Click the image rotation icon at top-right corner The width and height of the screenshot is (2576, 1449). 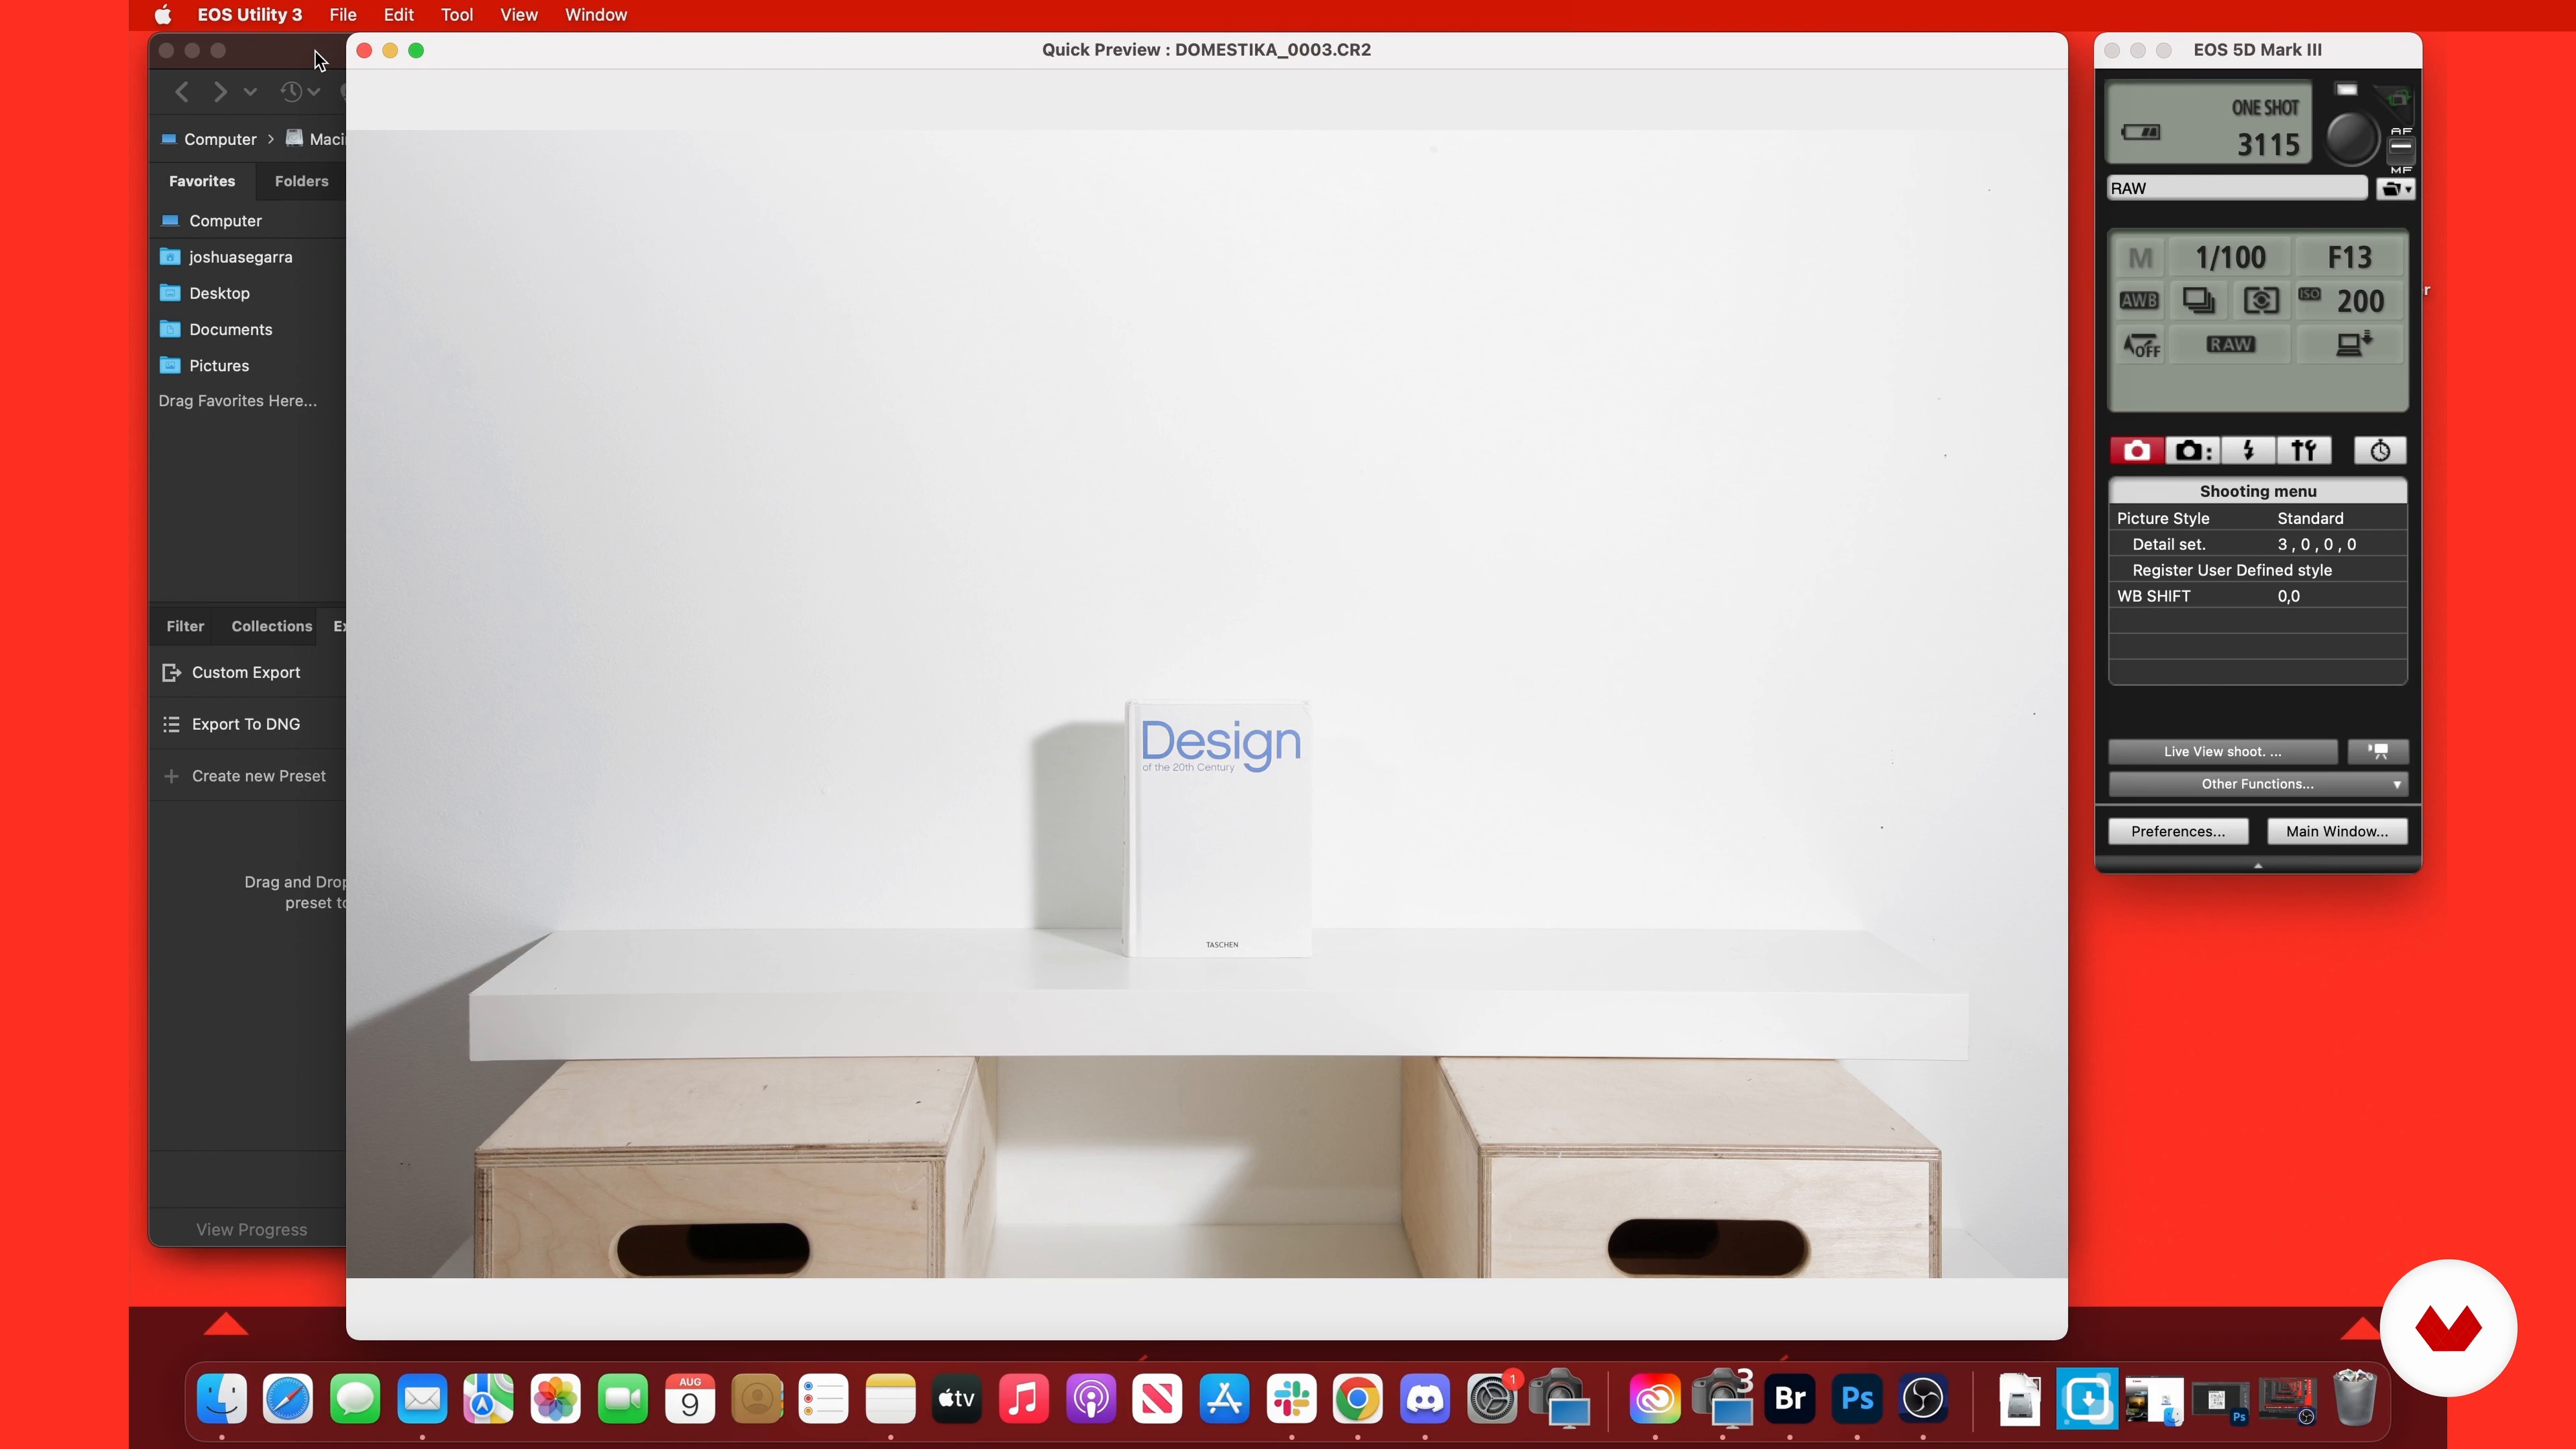point(2397,99)
